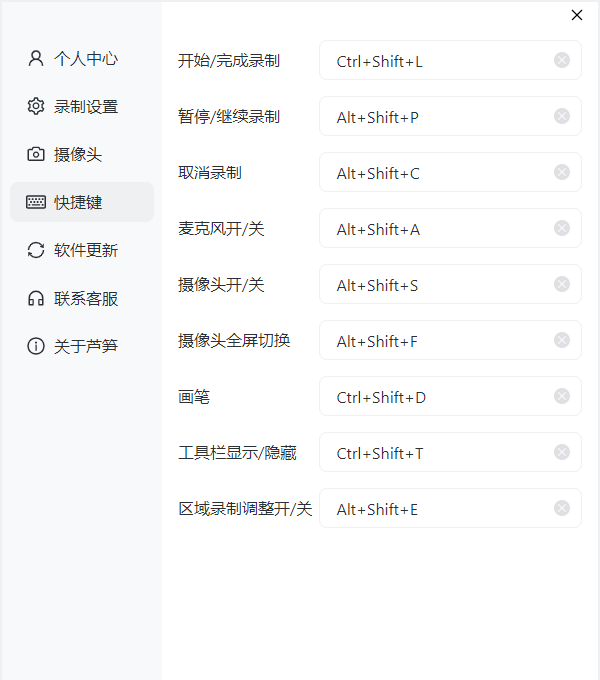Clear the 暂停/继续录制 shortcut Alt+Shift+P
Viewport: 600px width, 680px height.
562,116
